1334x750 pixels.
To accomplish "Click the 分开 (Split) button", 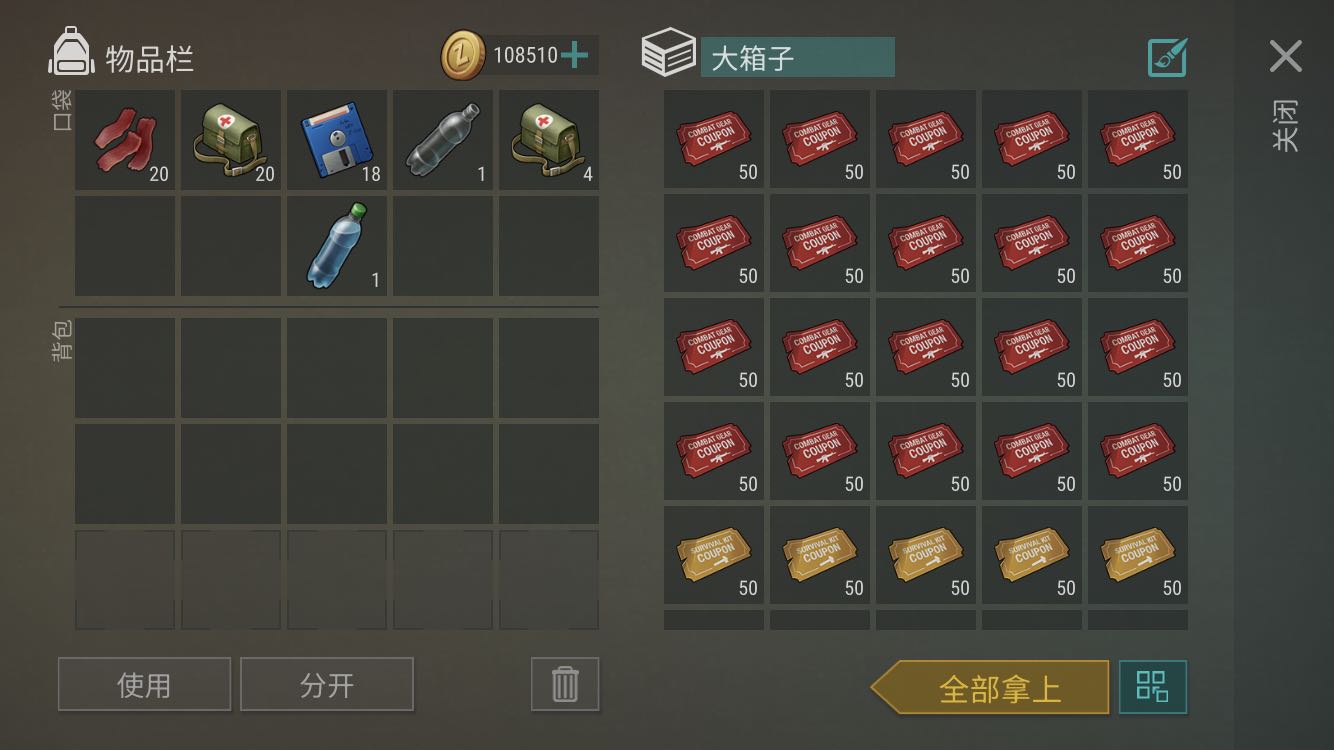I will click(x=327, y=684).
